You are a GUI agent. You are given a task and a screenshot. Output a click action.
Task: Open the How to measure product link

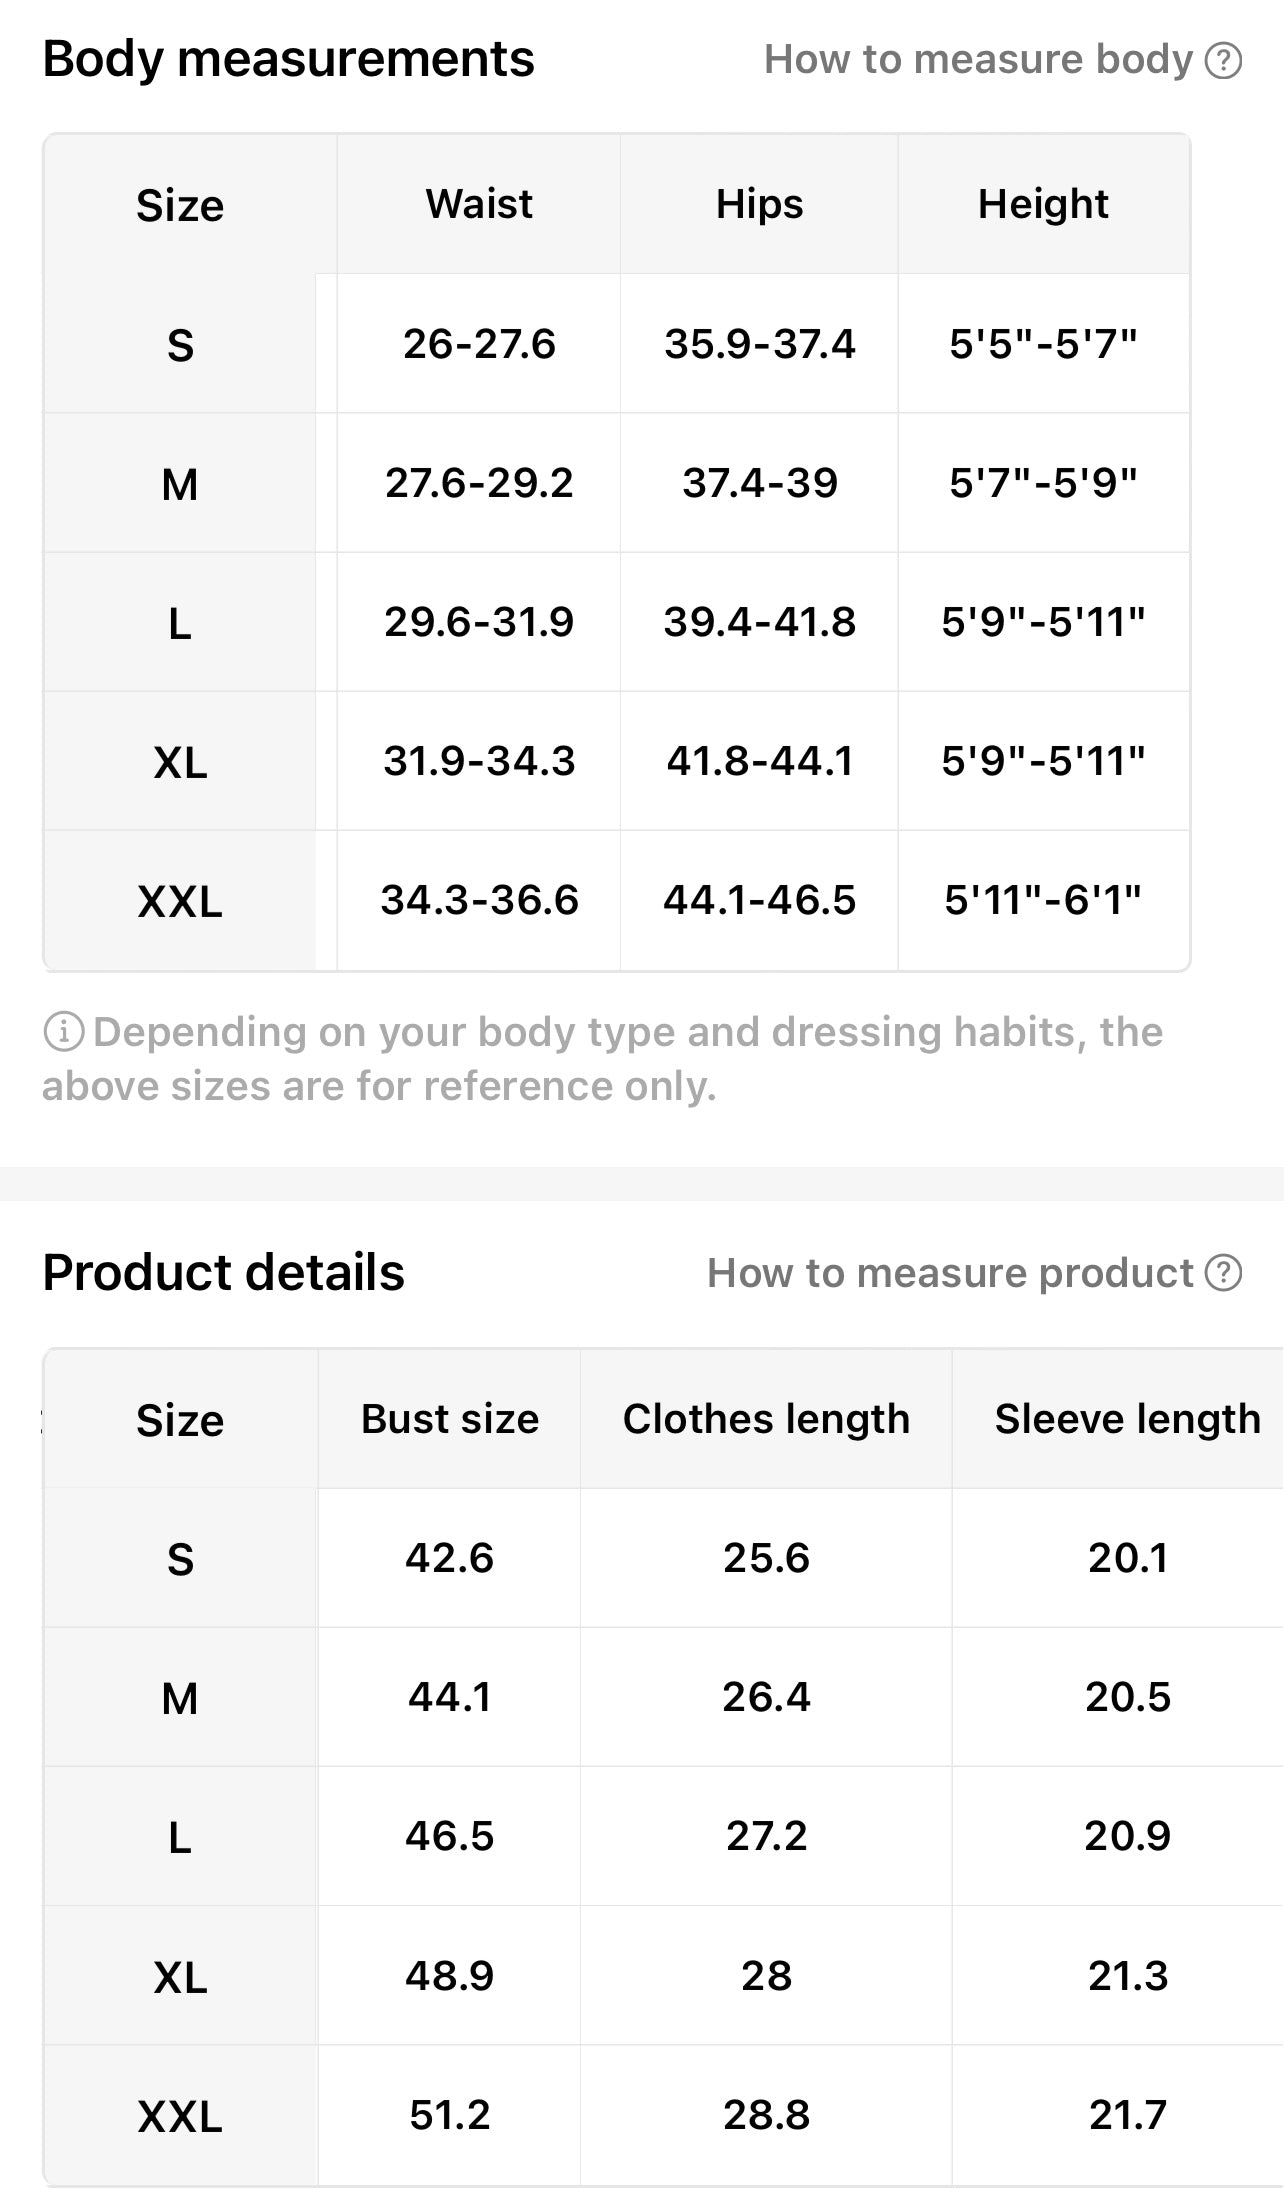(950, 1273)
